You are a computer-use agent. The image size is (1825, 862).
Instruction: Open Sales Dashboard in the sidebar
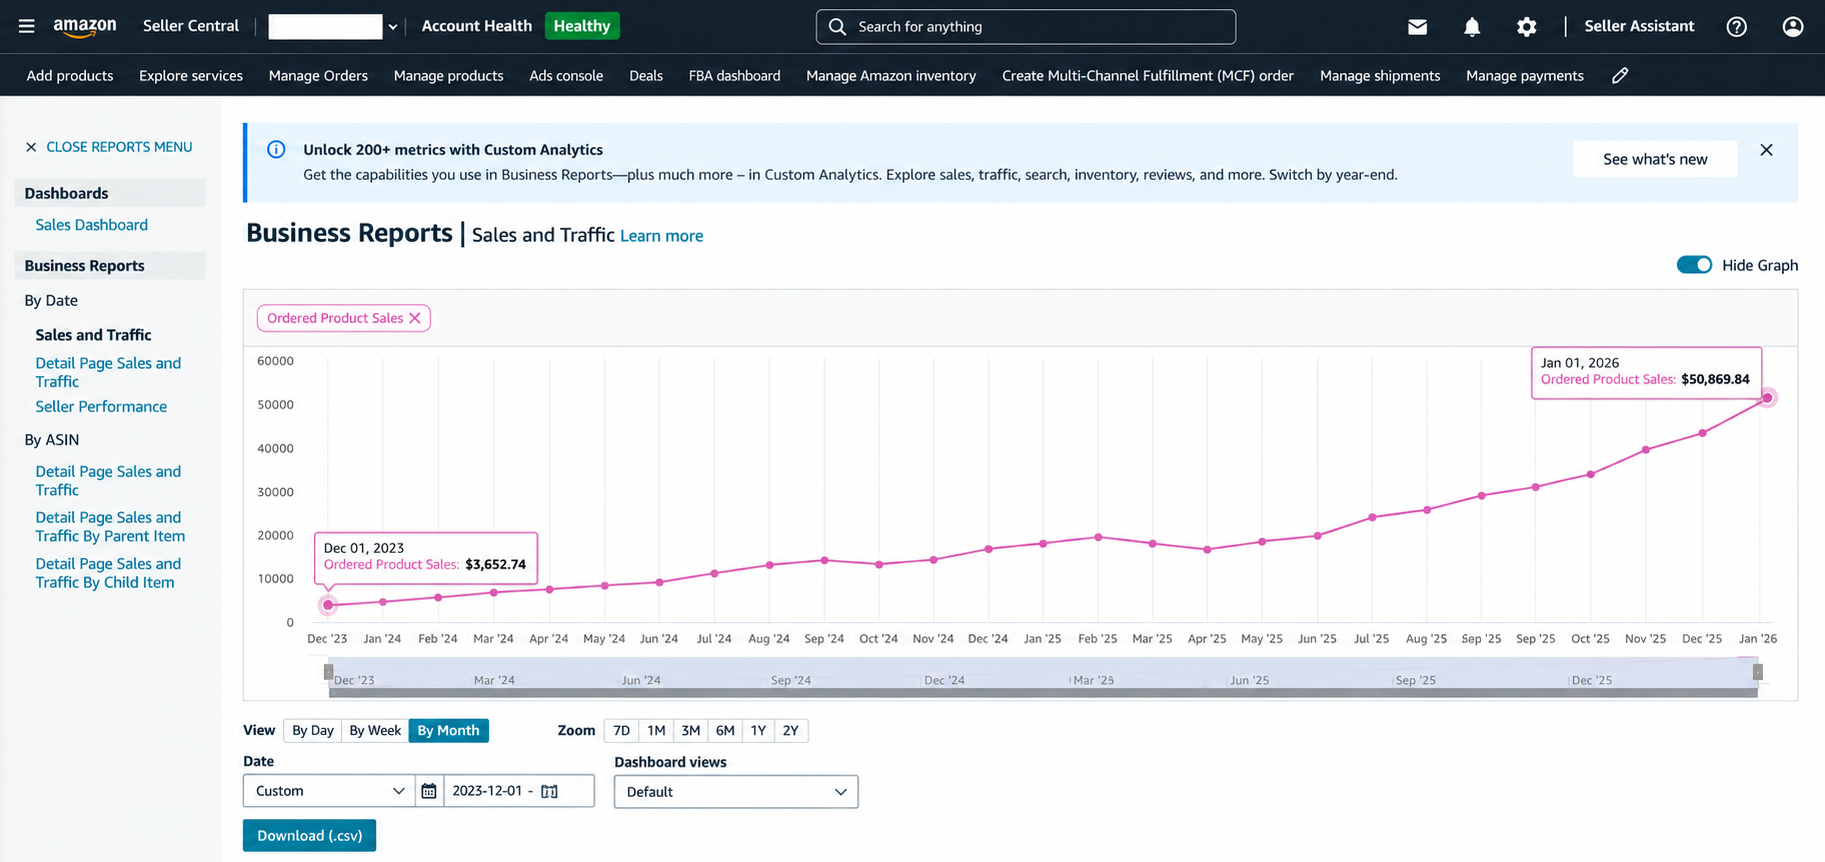92,225
